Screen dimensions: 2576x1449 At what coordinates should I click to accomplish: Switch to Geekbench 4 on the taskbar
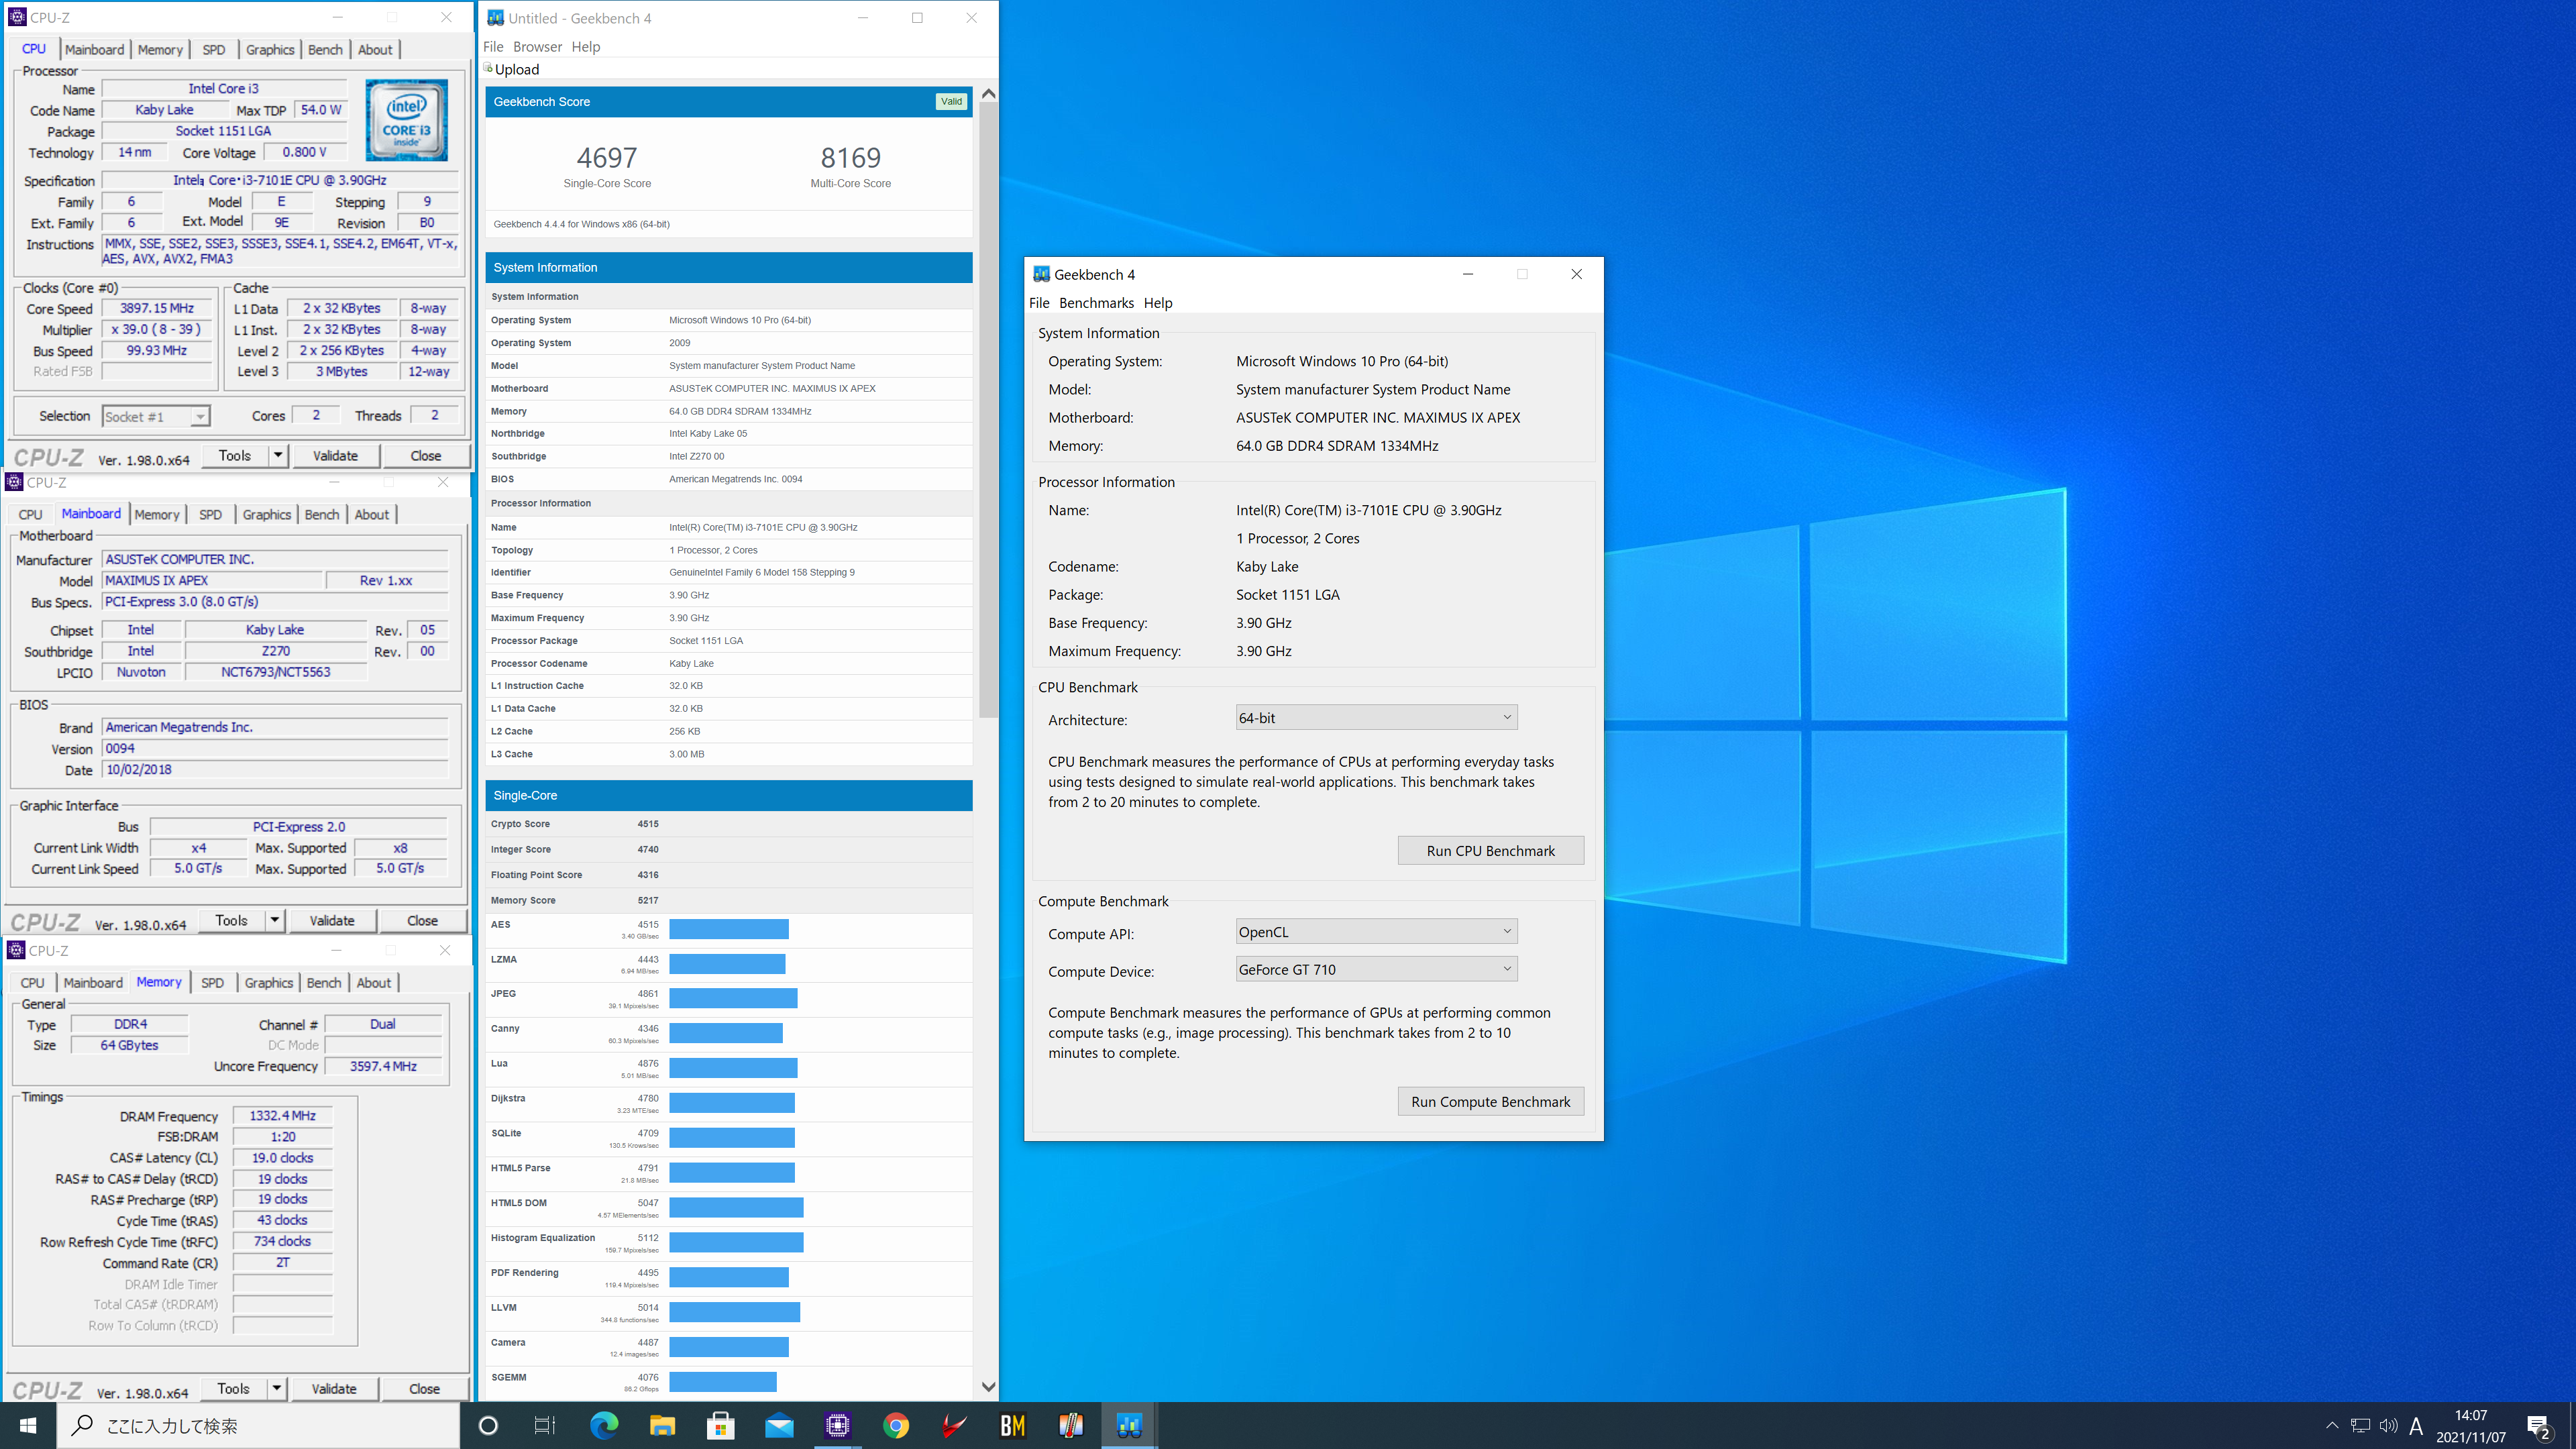click(1130, 1425)
